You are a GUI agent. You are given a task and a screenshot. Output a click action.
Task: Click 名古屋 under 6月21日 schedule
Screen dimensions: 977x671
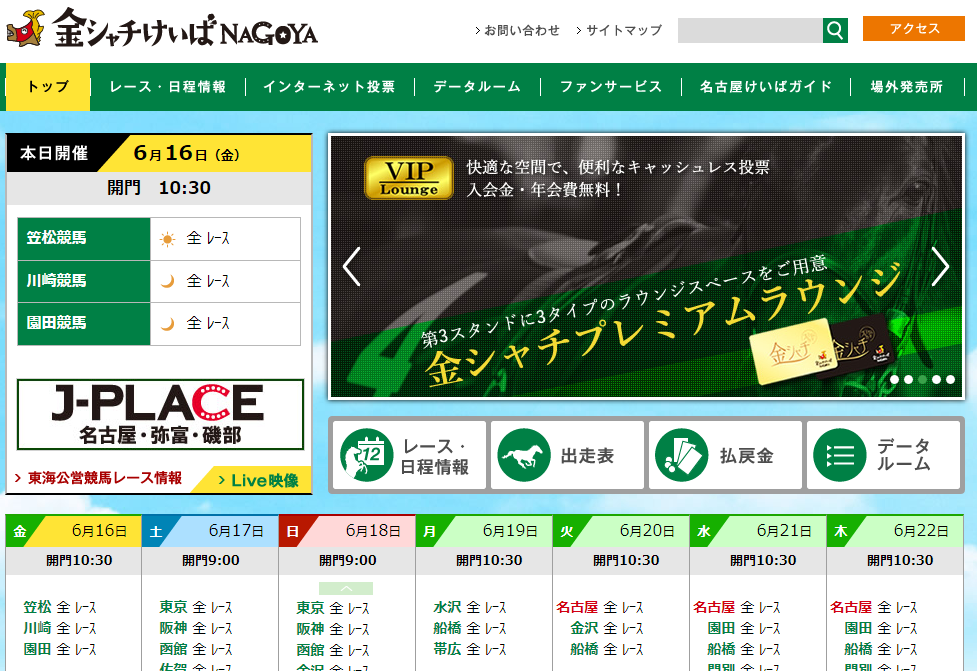point(714,607)
